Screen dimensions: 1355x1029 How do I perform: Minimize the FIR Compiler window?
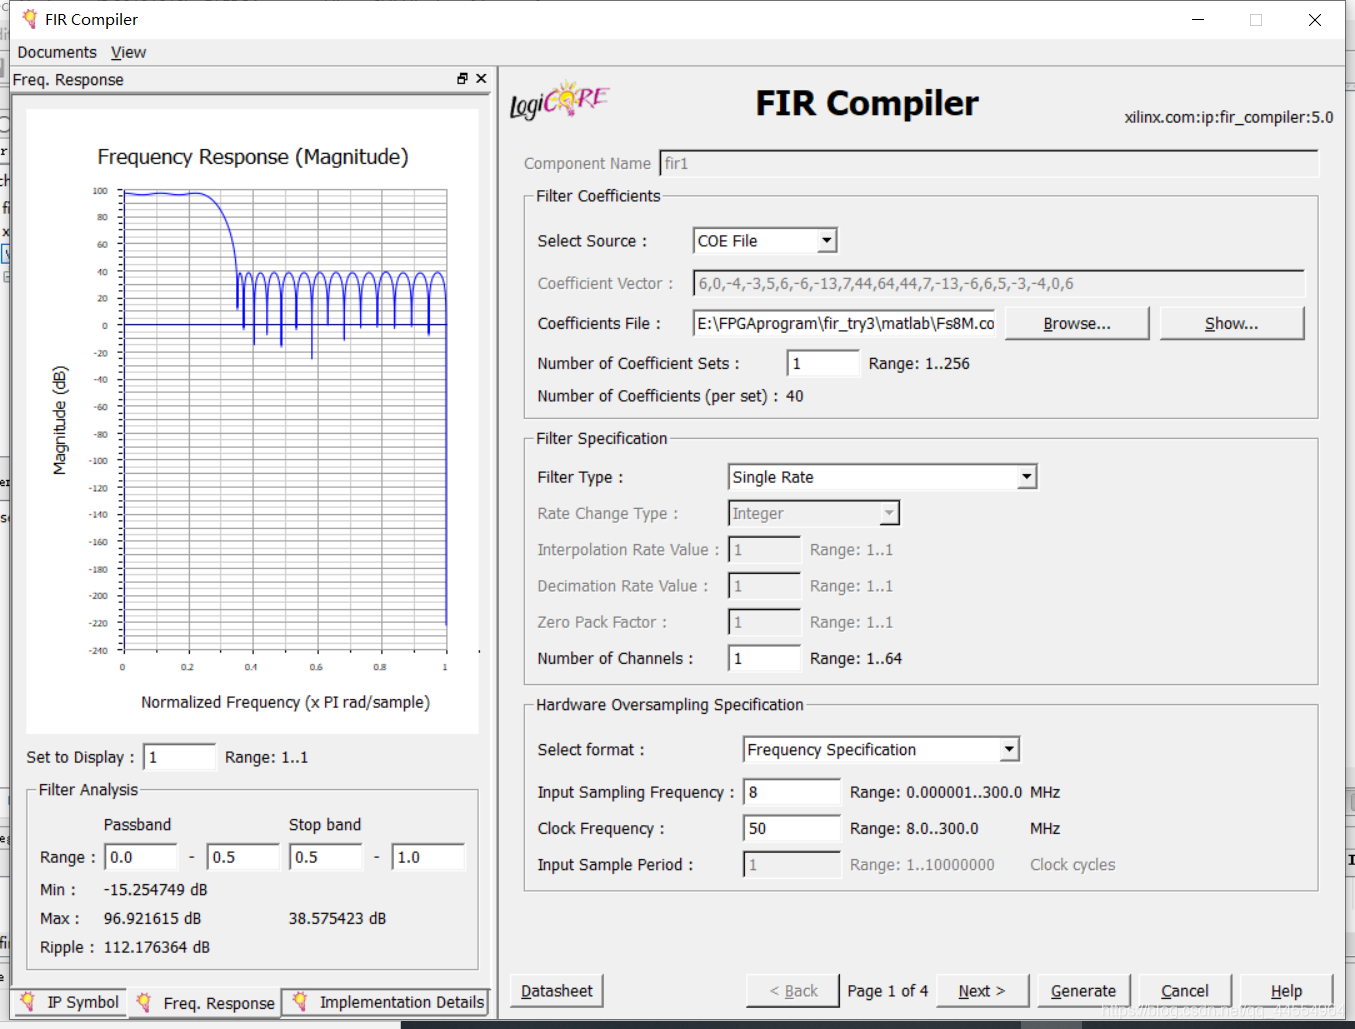pyautogui.click(x=1198, y=20)
